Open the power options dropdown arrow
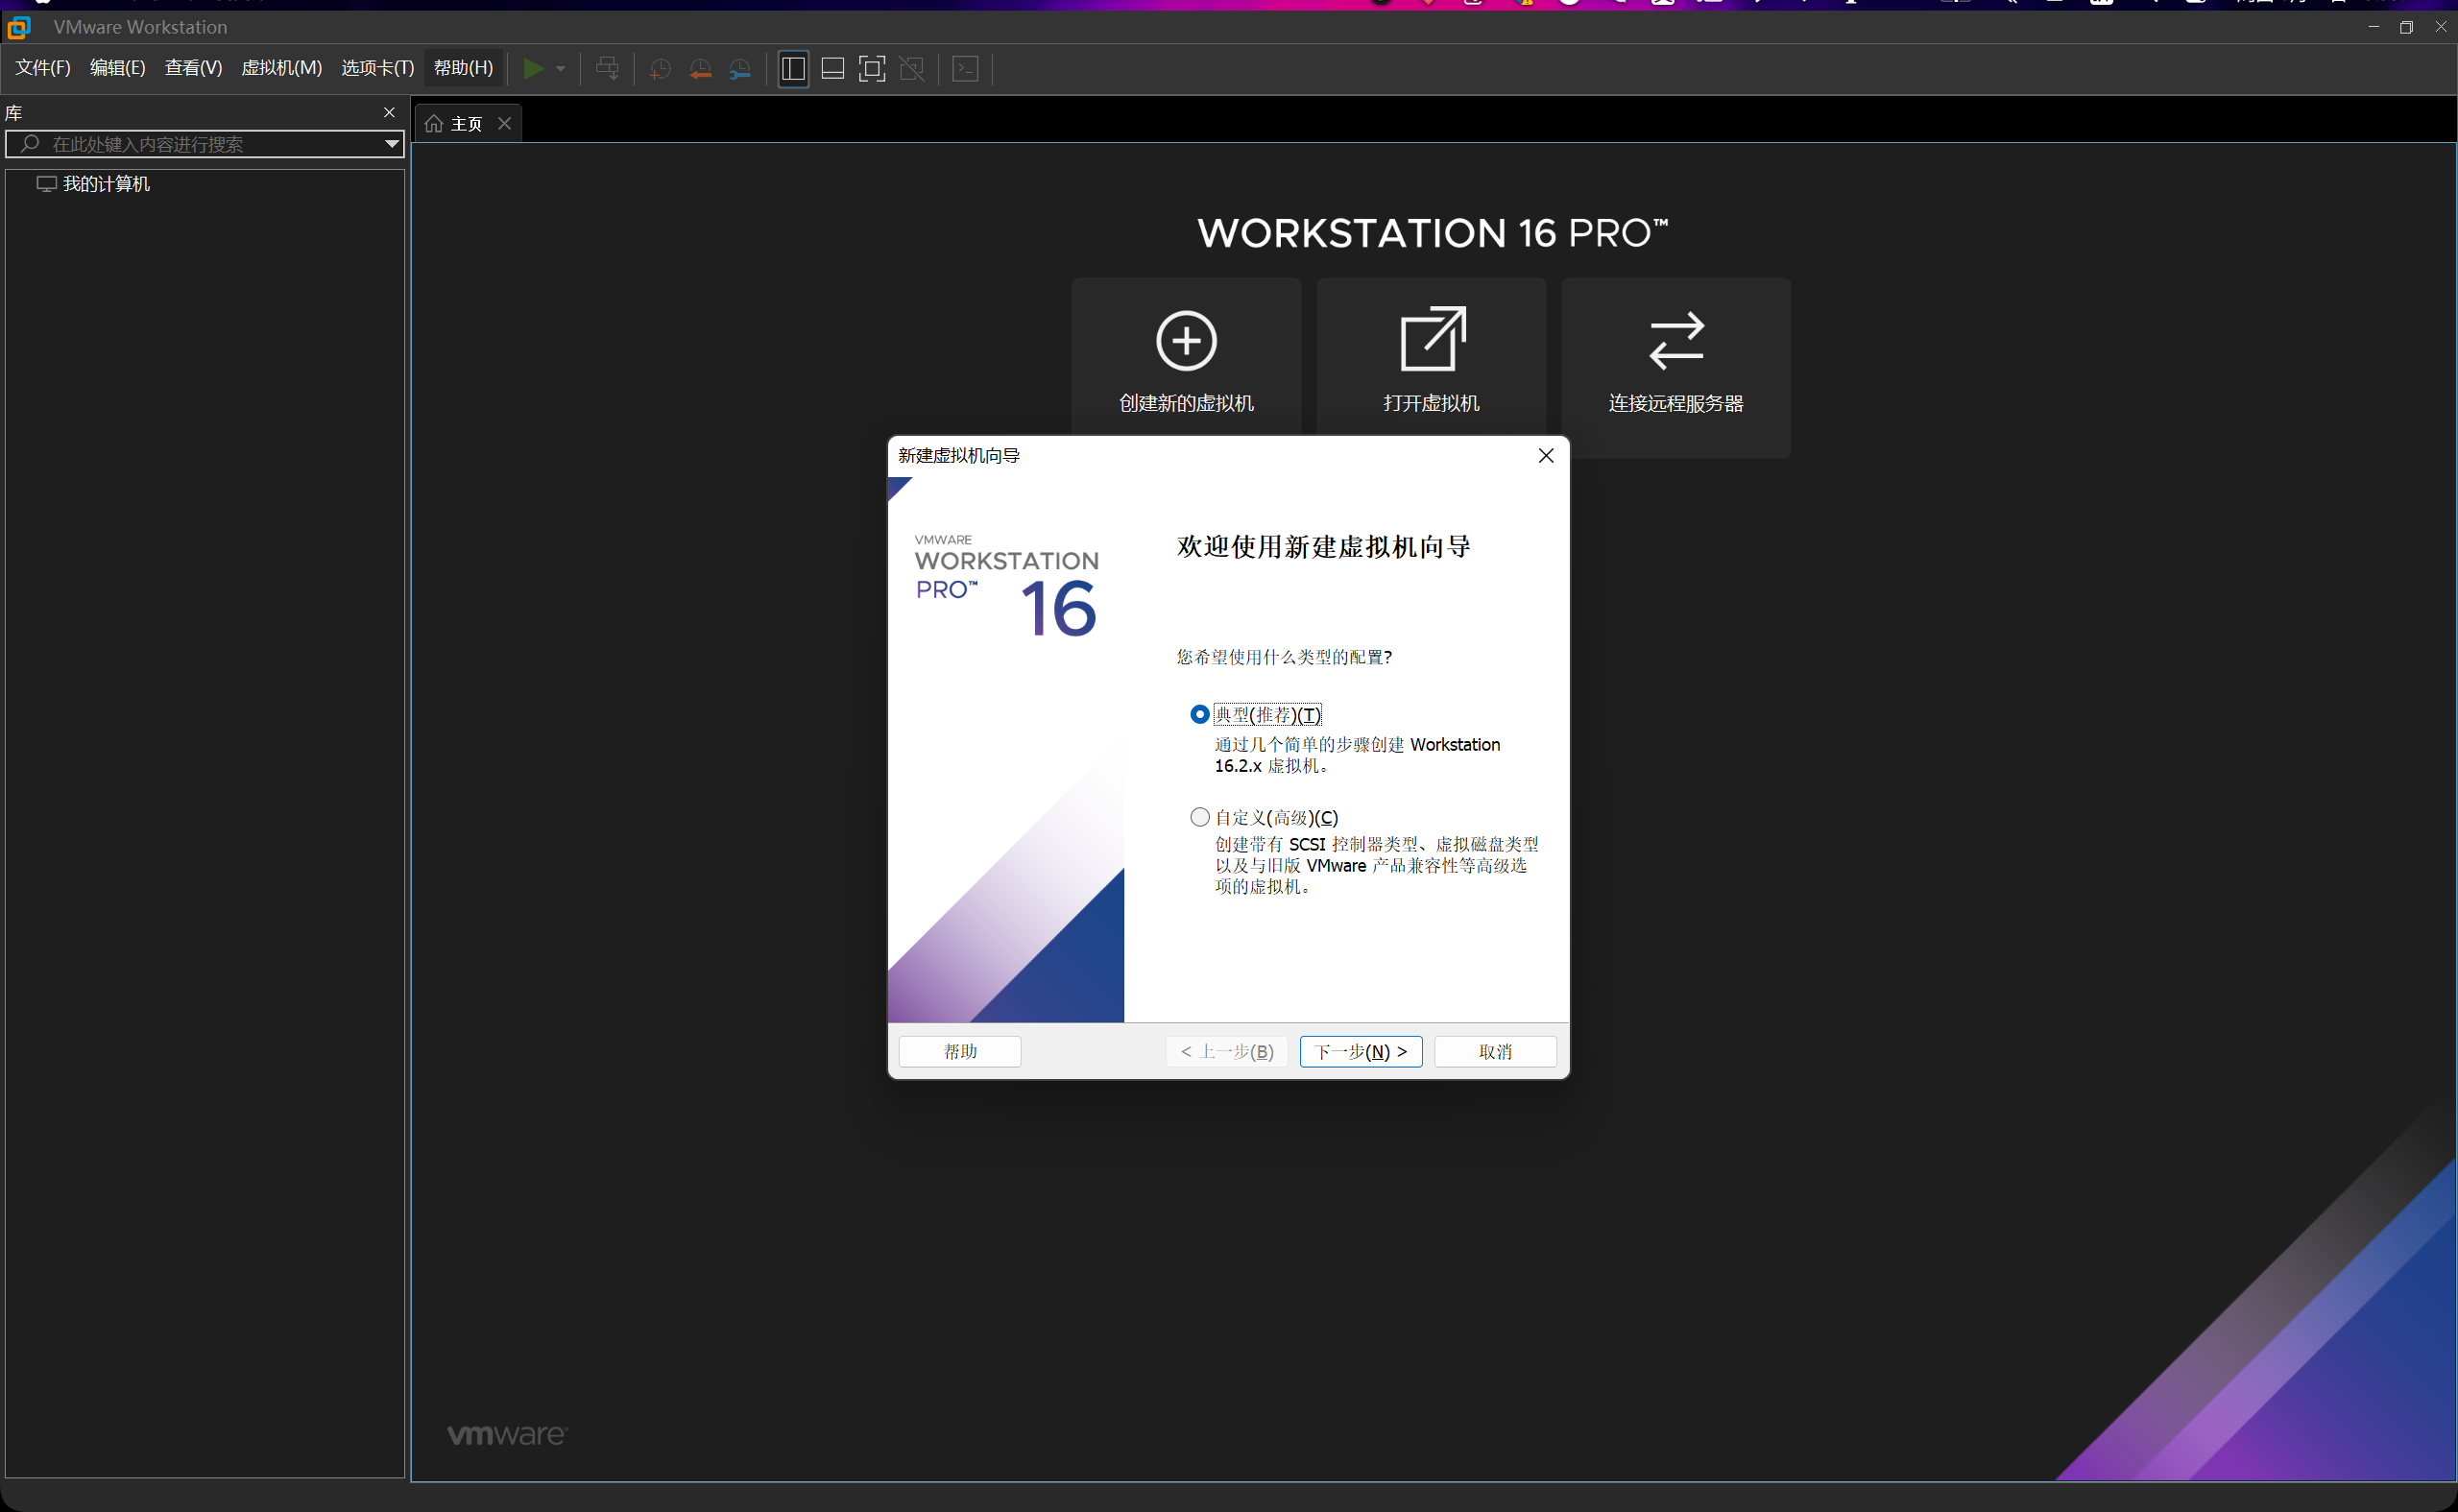This screenshot has width=2458, height=1512. [x=560, y=68]
